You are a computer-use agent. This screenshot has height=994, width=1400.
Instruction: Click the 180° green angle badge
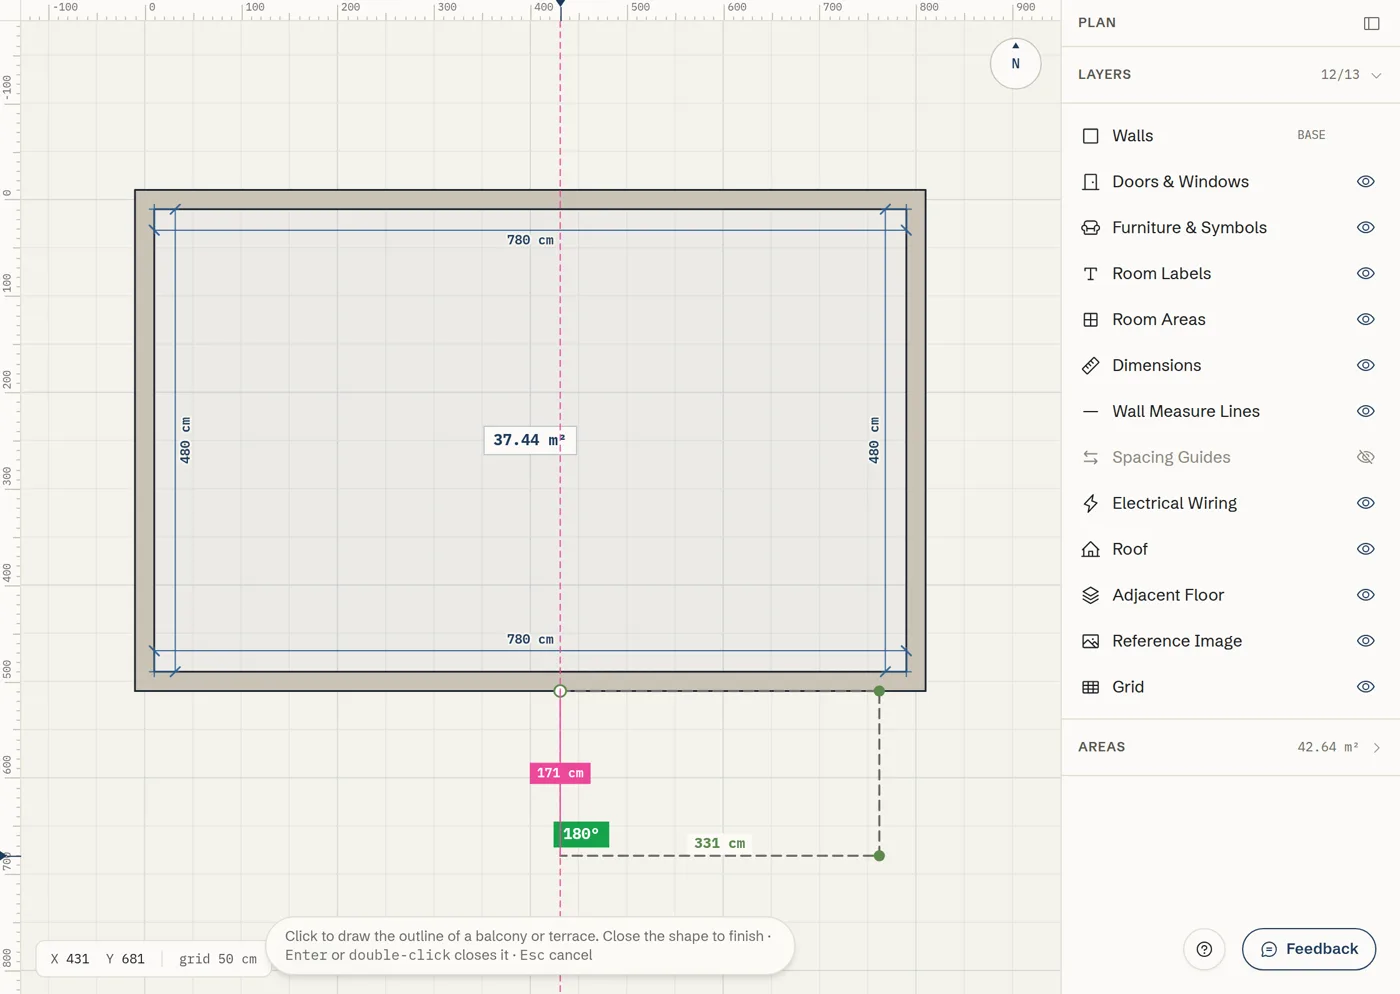tap(581, 834)
